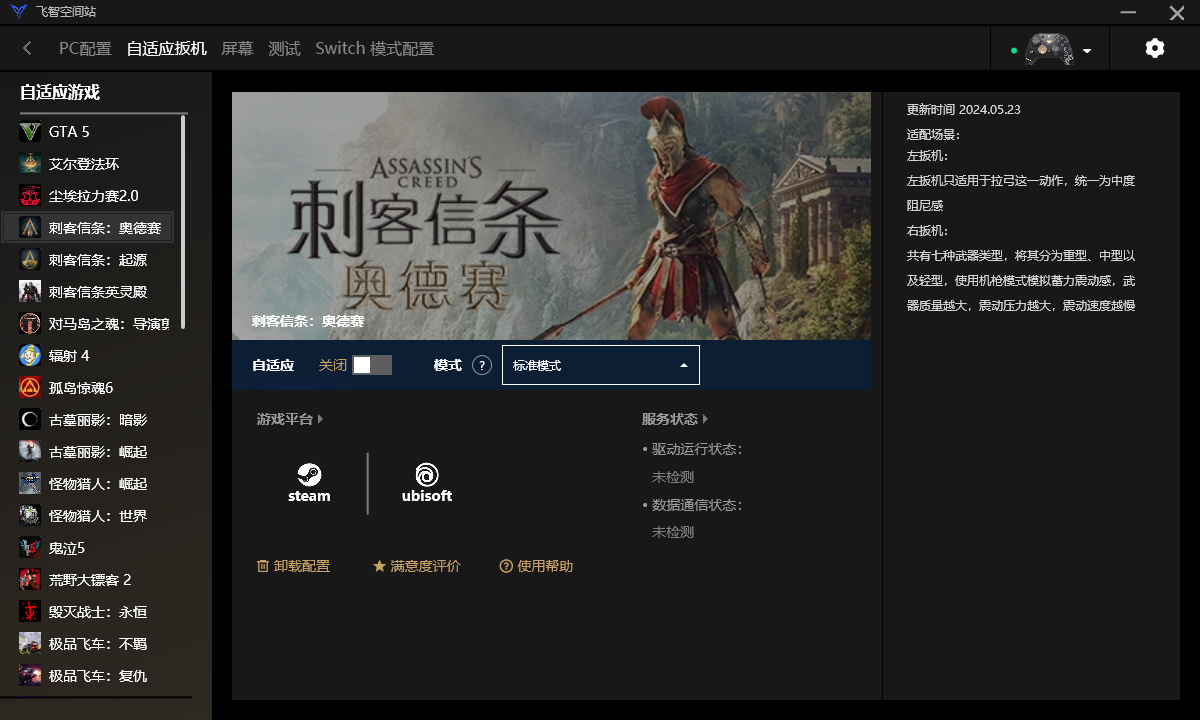Image resolution: width=1200 pixels, height=720 pixels.
Task: Click the 更新时间 2024.05.23 text
Action: tap(963, 109)
